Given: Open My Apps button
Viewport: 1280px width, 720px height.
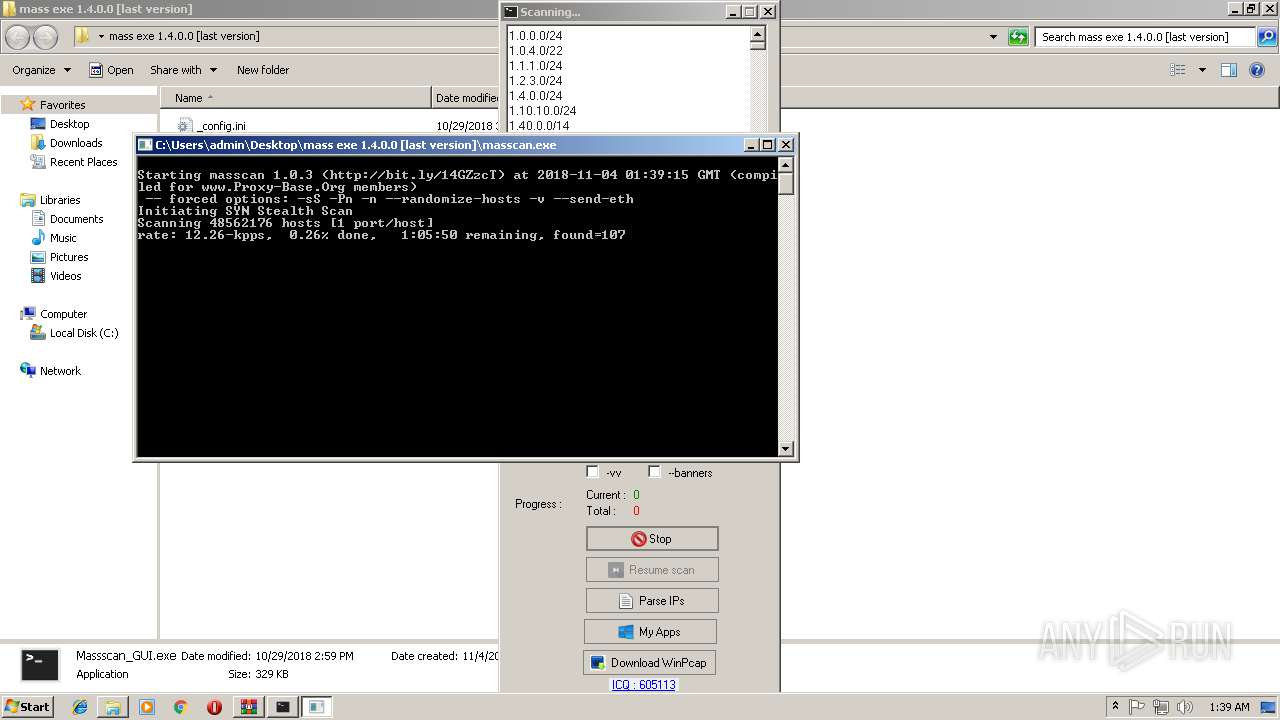Looking at the screenshot, I should pos(650,632).
